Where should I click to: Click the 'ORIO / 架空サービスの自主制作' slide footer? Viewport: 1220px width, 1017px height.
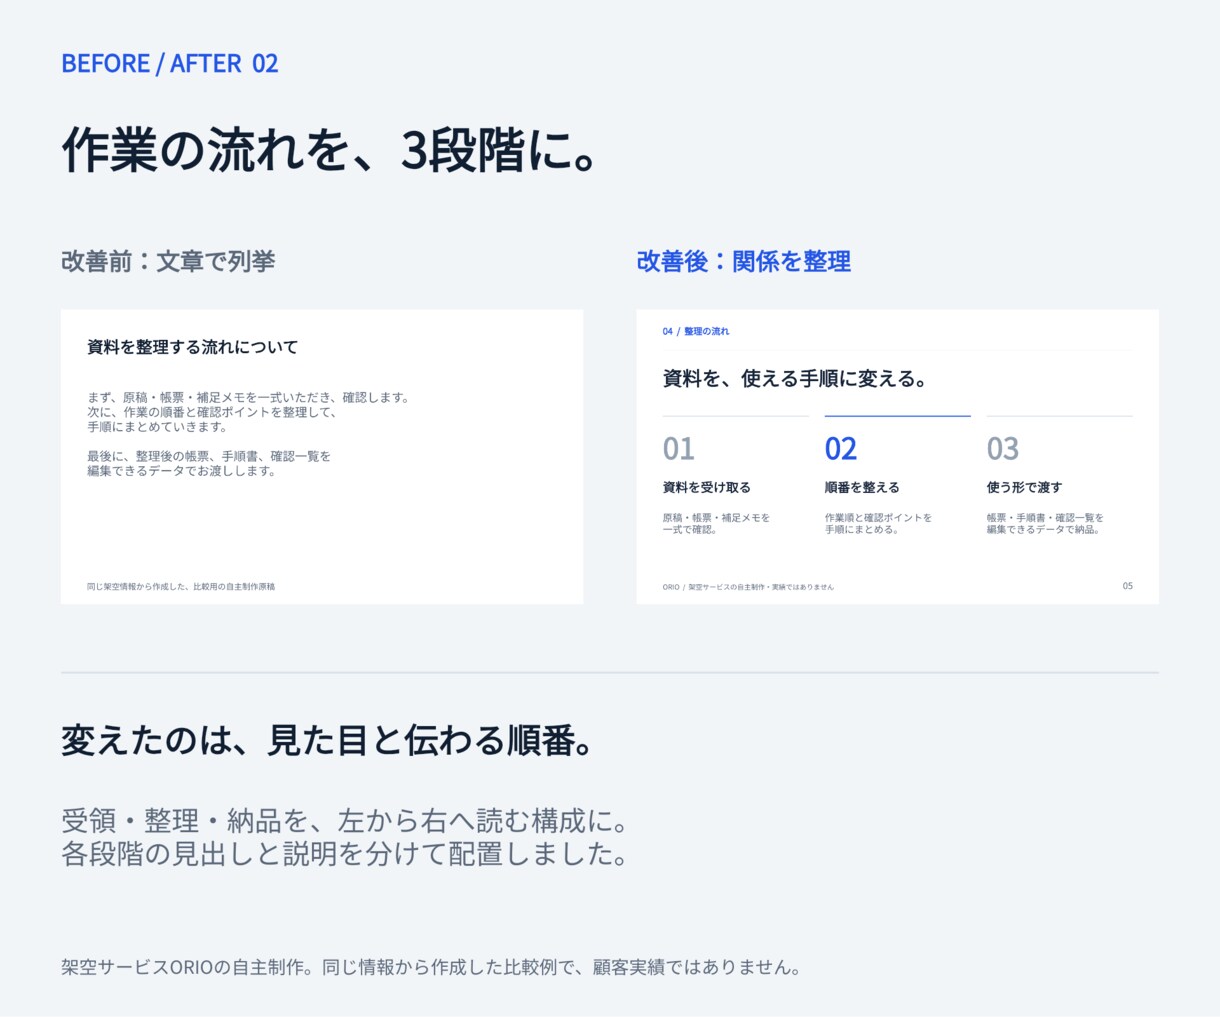point(748,587)
